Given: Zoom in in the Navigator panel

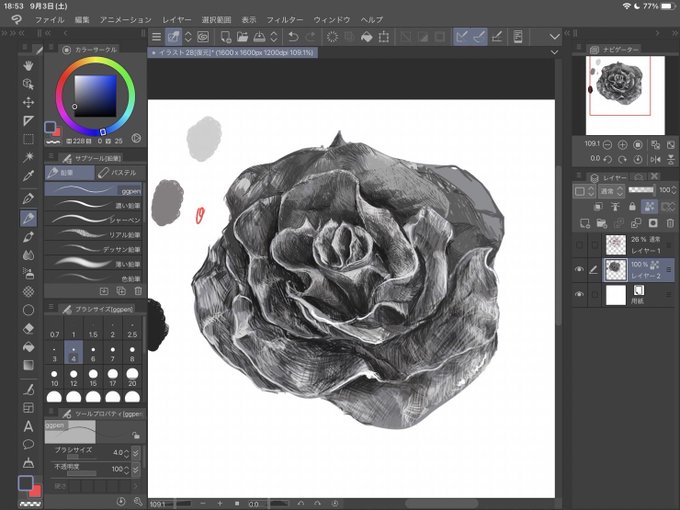Looking at the screenshot, I should 622,144.
